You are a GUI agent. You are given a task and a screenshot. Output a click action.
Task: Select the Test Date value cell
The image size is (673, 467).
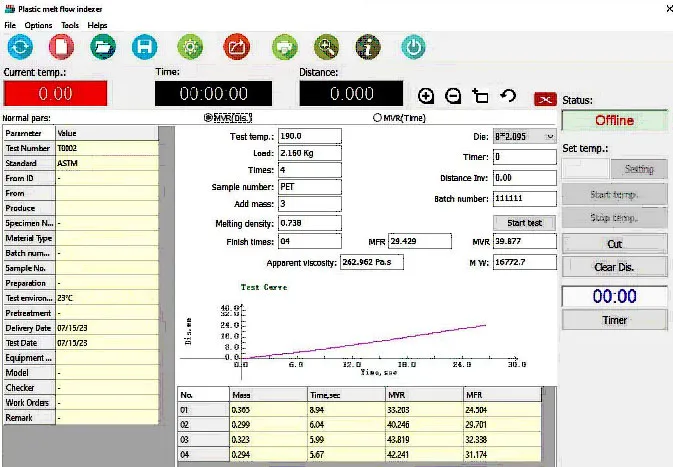pyautogui.click(x=107, y=343)
